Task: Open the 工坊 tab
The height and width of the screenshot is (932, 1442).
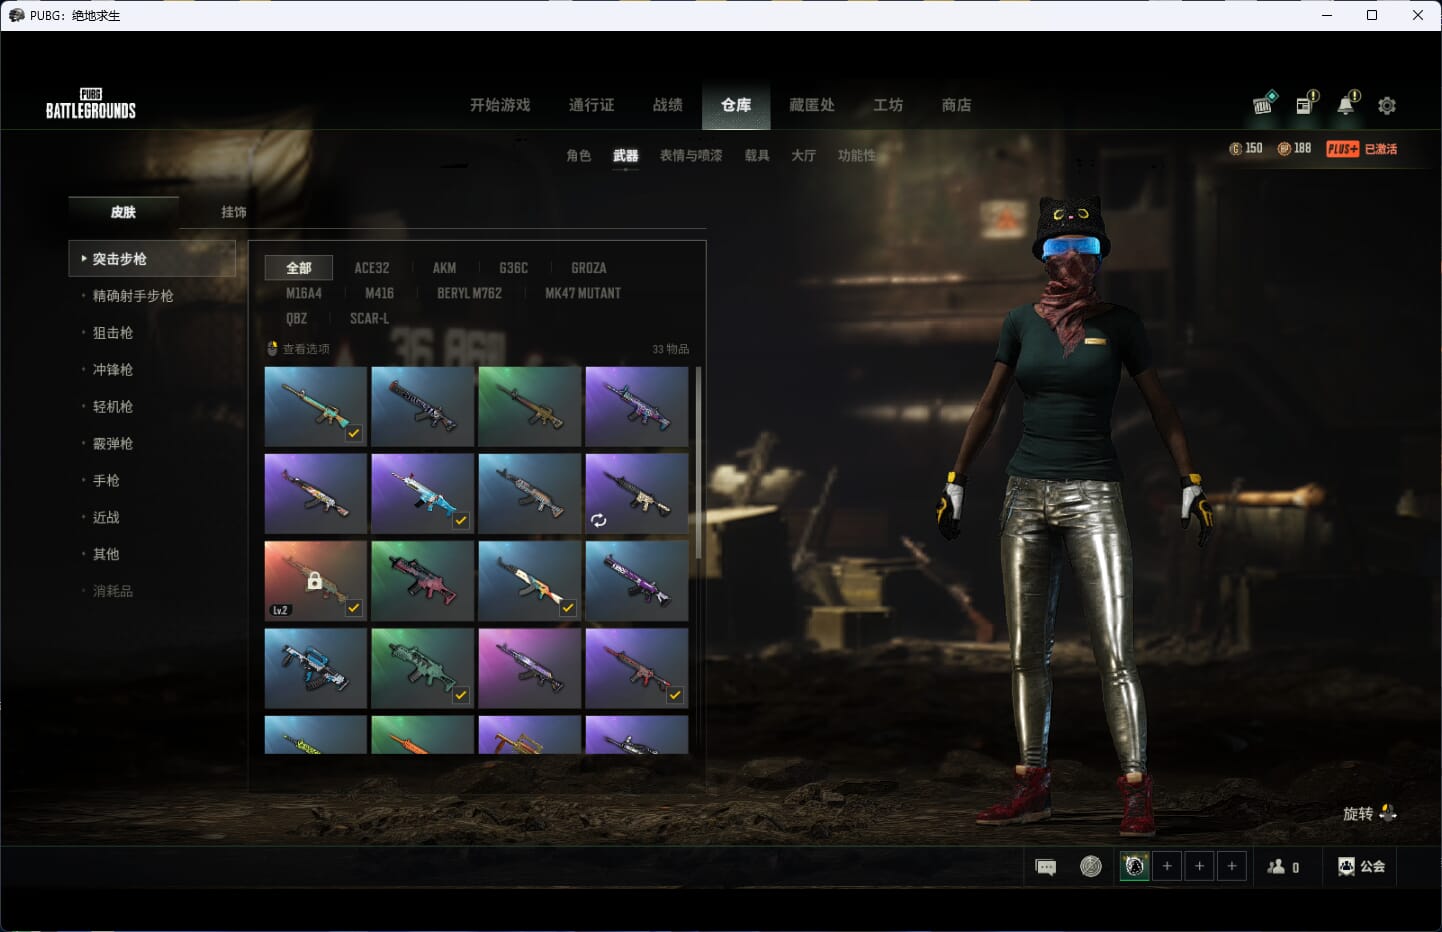Action: (888, 105)
